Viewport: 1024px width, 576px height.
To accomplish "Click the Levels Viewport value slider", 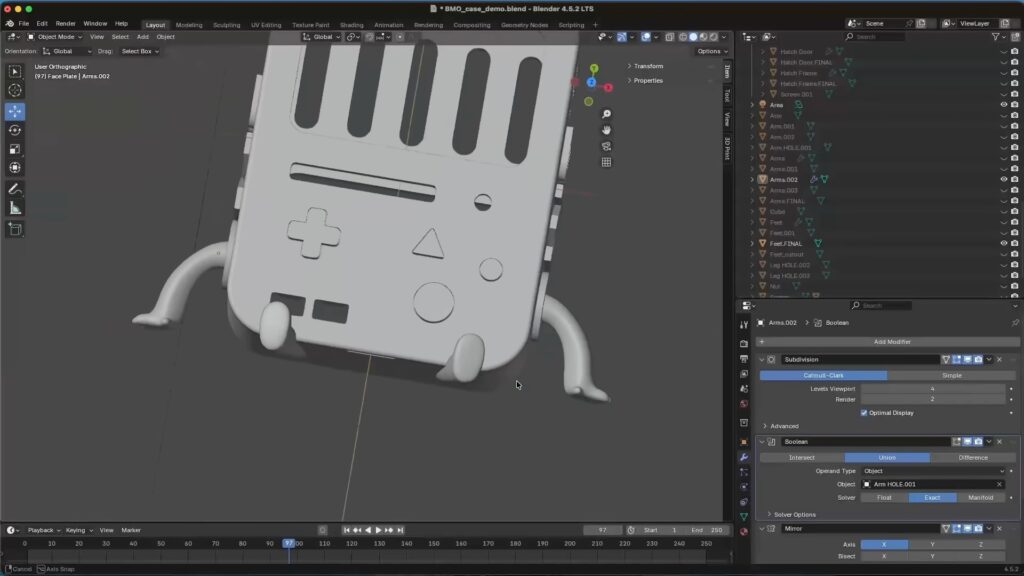I will point(933,388).
